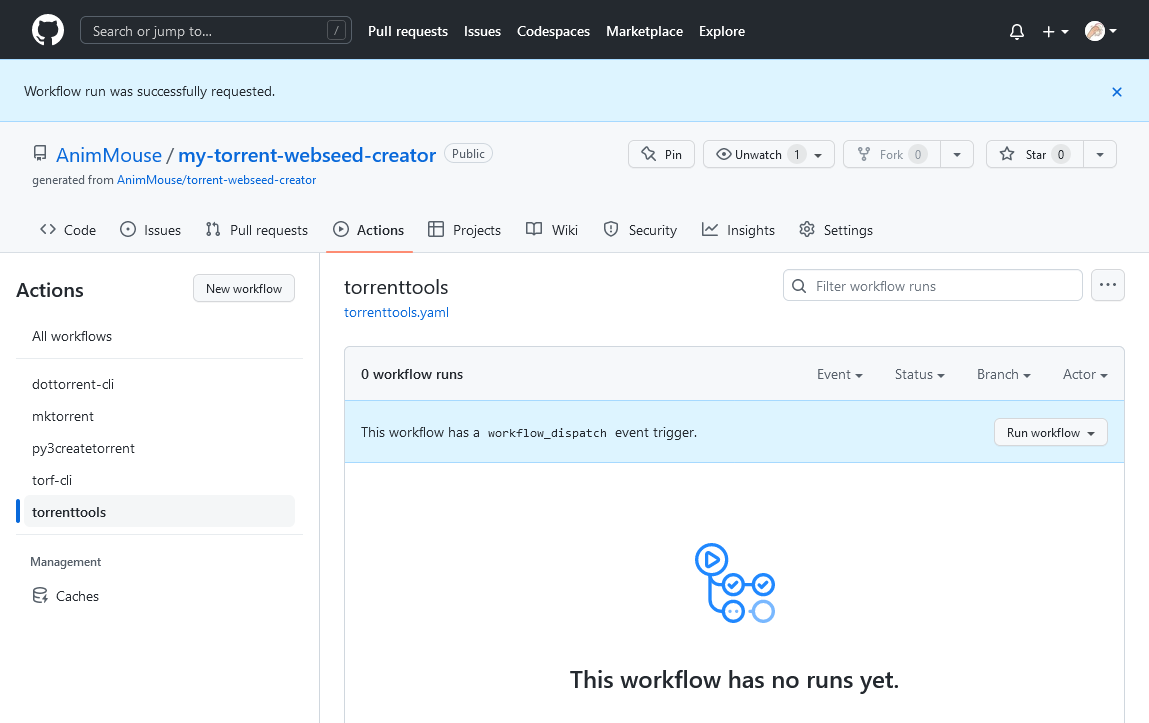This screenshot has width=1149, height=723.
Task: Click the '0 workflow runs' text
Action: (412, 374)
